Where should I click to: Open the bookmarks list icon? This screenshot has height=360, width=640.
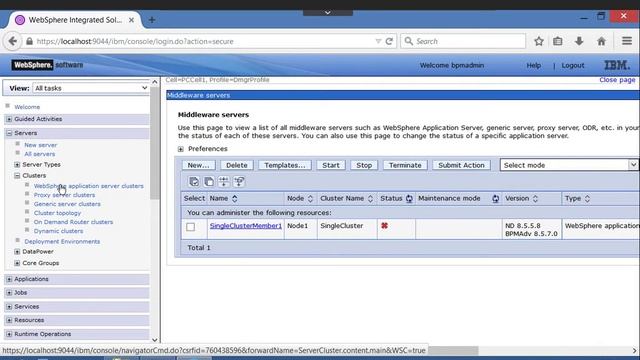tap(558, 41)
